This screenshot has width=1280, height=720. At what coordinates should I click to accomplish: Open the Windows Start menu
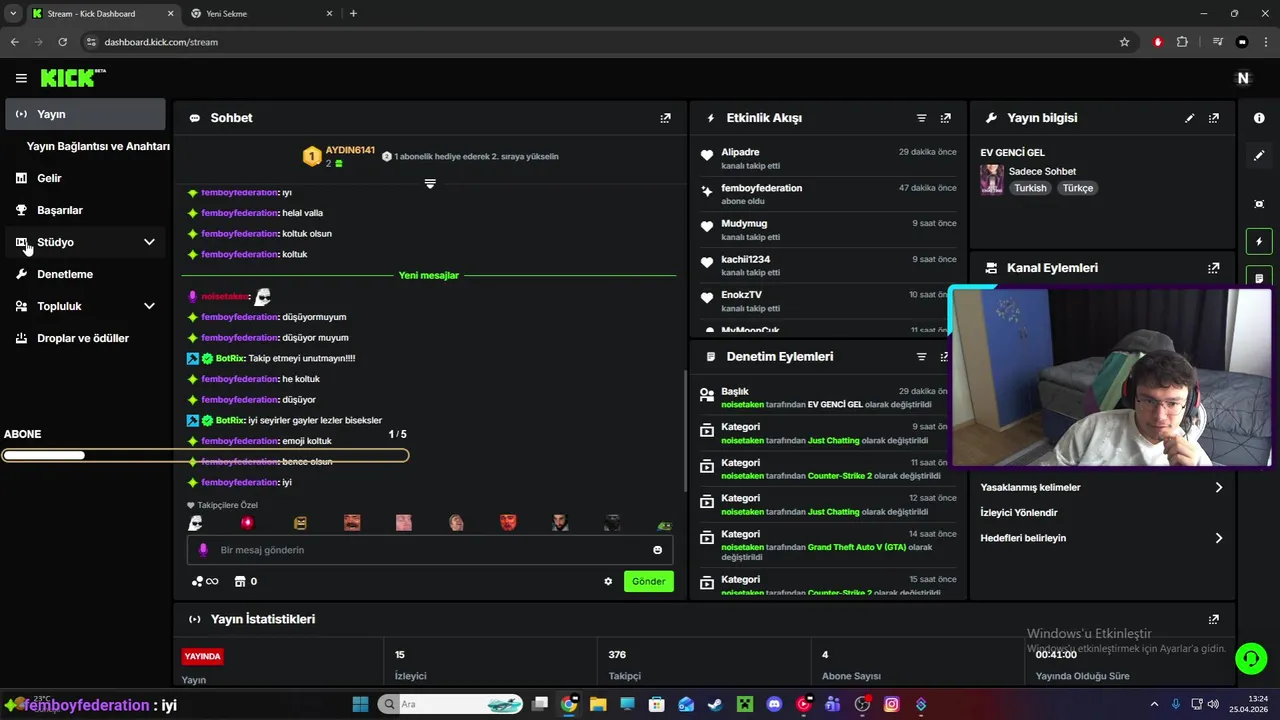click(x=360, y=704)
